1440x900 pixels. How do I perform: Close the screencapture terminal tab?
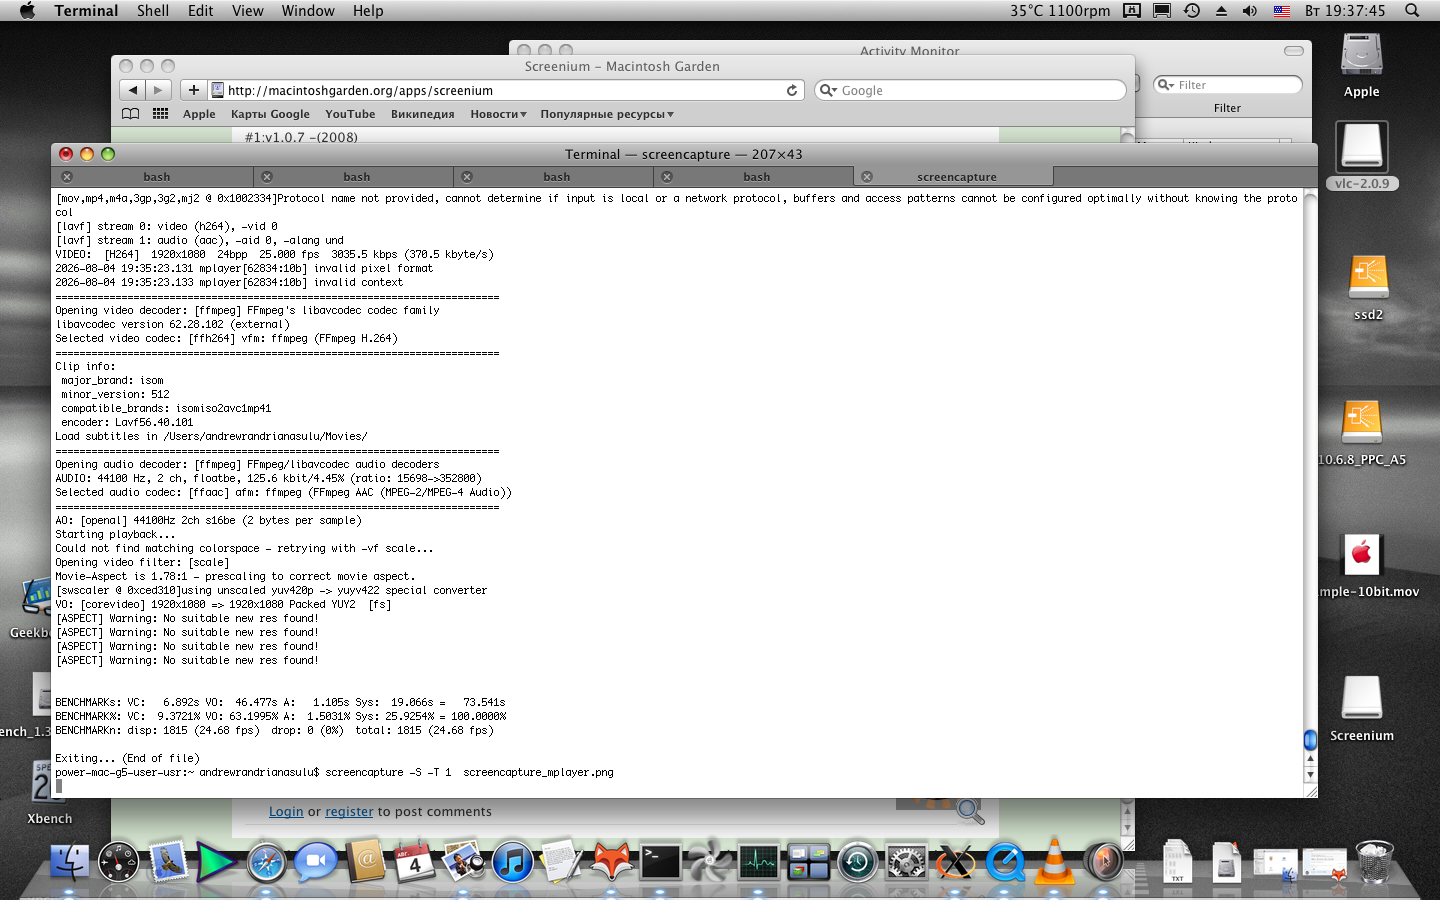click(867, 177)
